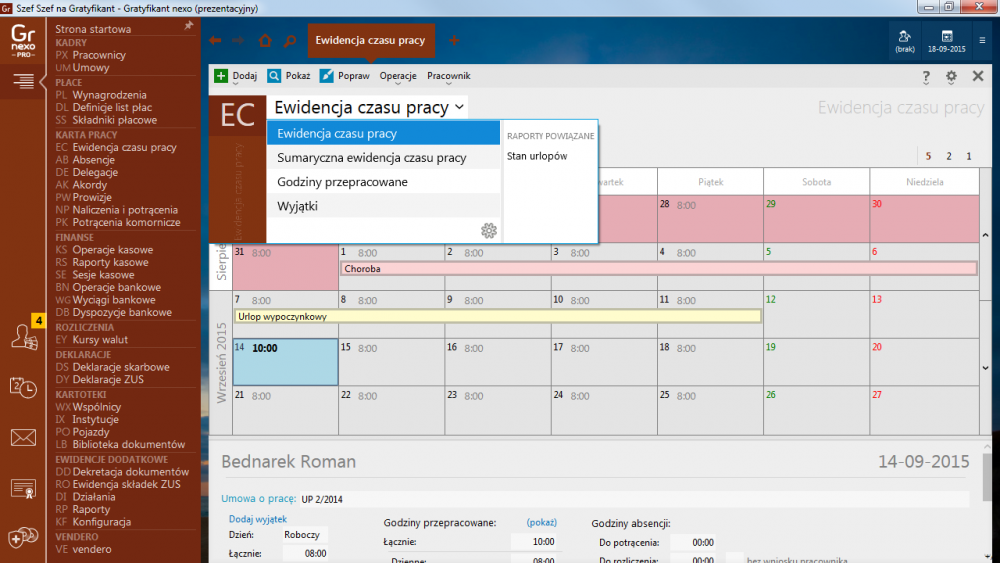The height and width of the screenshot is (563, 1000).
Task: Click the Dodaj wyjątek link
Action: 258,519
